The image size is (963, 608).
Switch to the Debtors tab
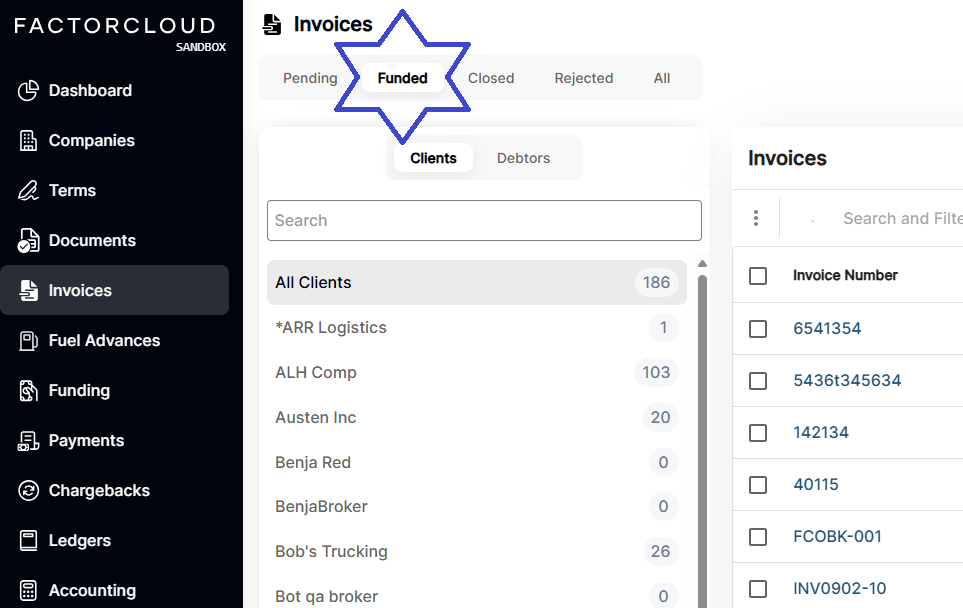[x=523, y=158]
